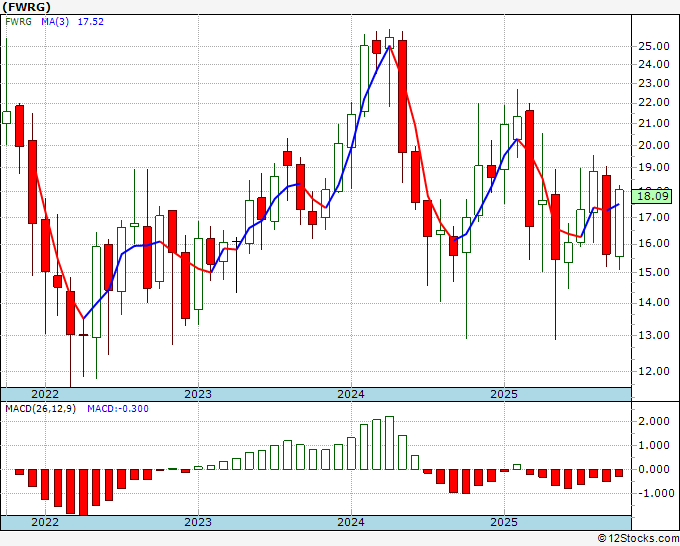This screenshot has width=680, height=546.
Task: Click the 18.09 current price tag
Action: pos(654,196)
